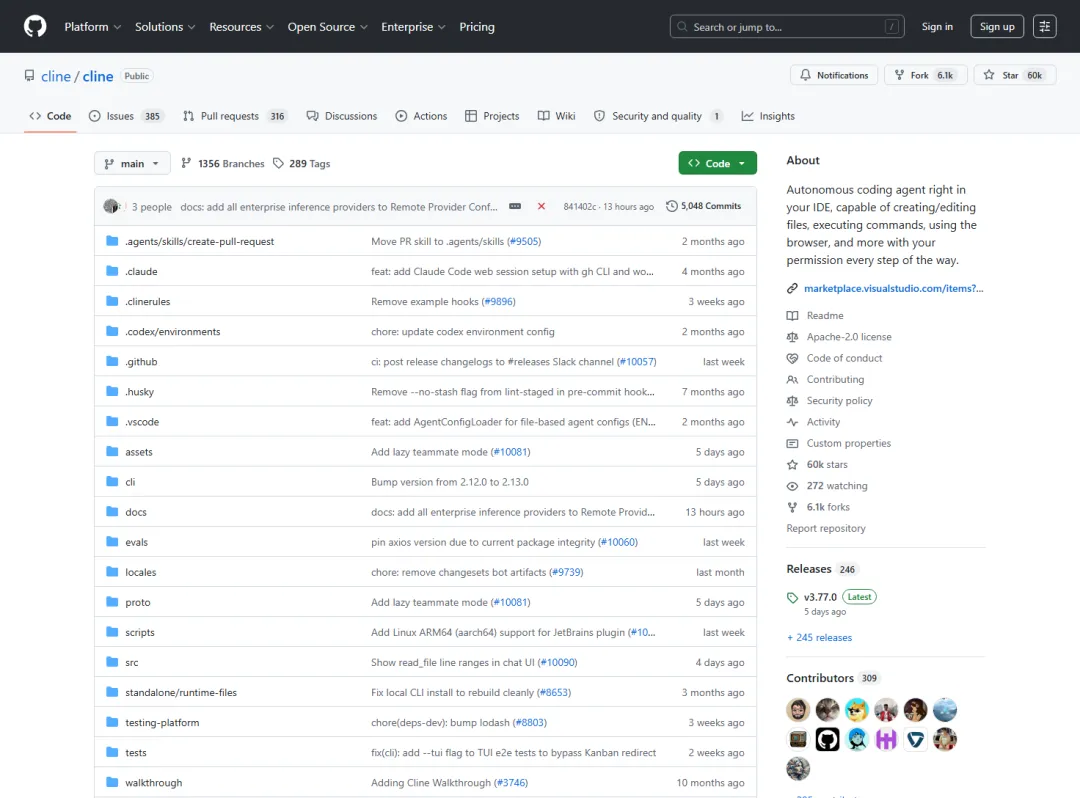This screenshot has height=798, width=1080.
Task: Switch to the Projects tab
Action: click(492, 116)
